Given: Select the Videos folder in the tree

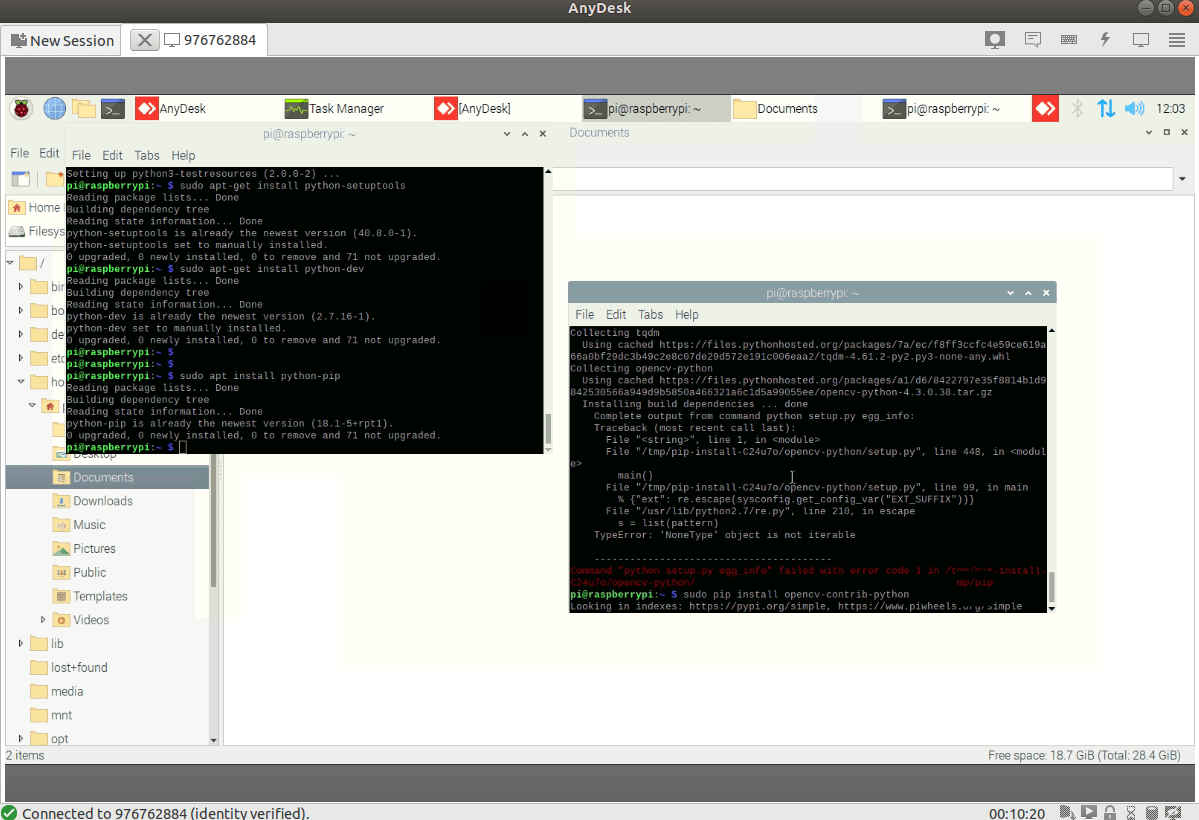Looking at the screenshot, I should [x=91, y=620].
